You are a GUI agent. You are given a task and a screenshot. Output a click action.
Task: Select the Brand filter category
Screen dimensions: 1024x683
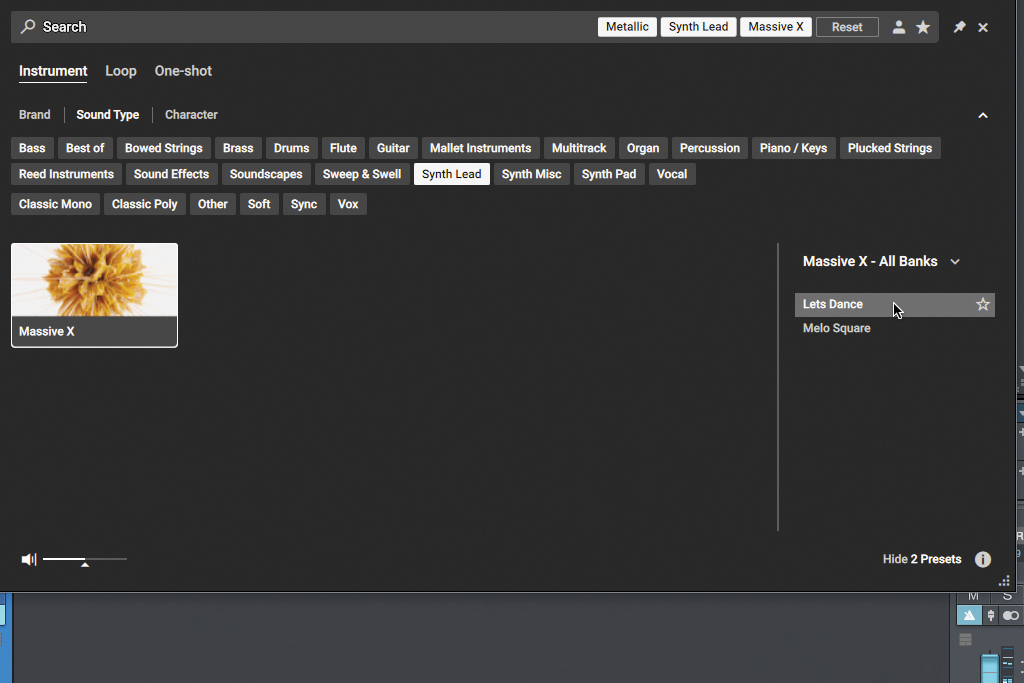pyautogui.click(x=35, y=115)
